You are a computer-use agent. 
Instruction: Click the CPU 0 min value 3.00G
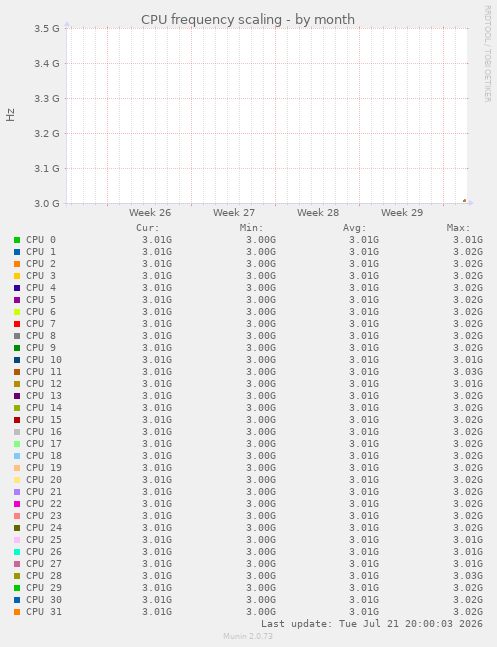point(261,240)
